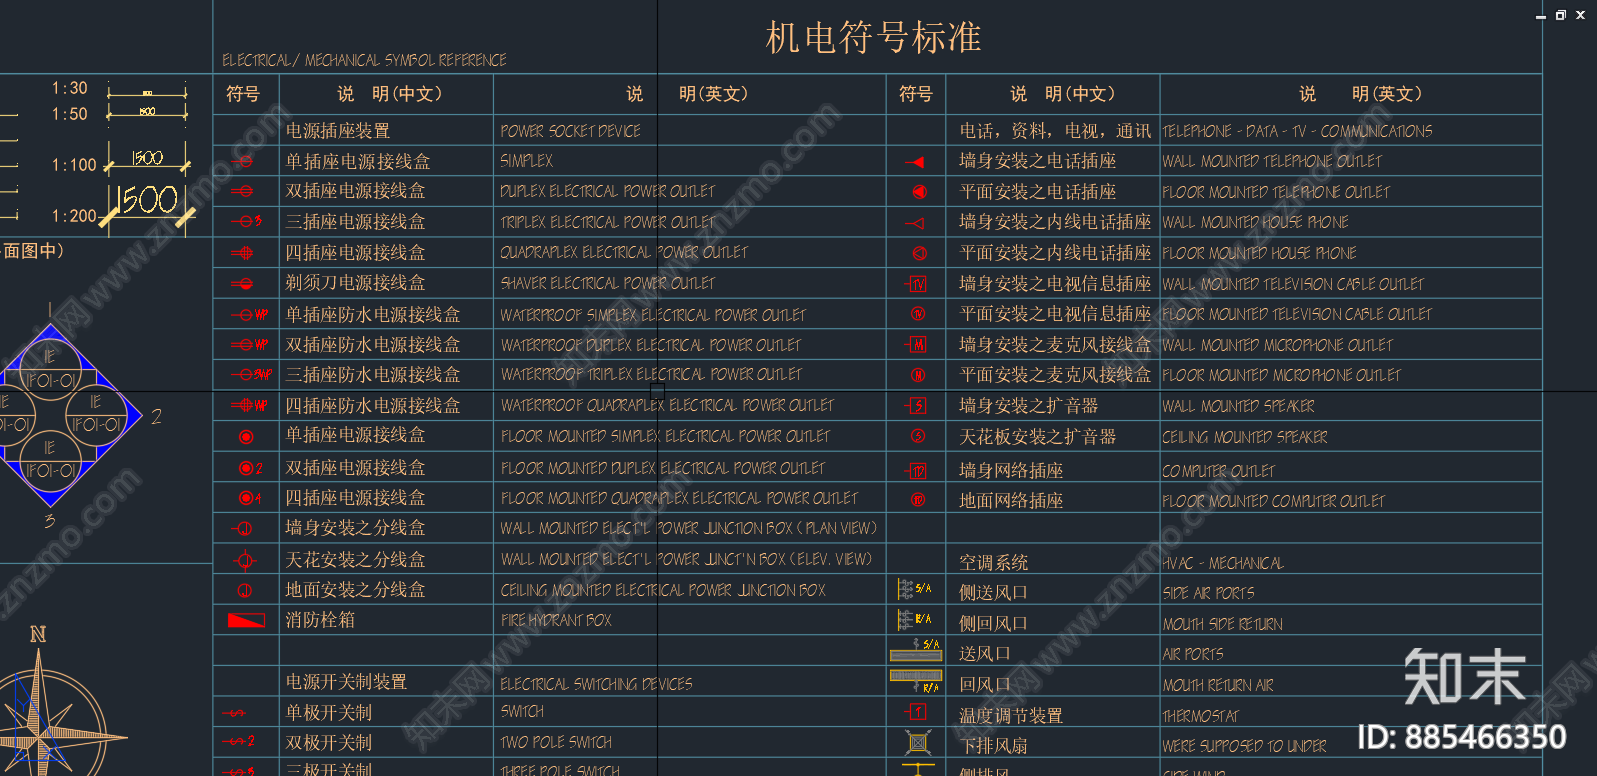Click the 'ELECTRICAL SWITCHING DEVICES' text
The image size is (1597, 776).
click(596, 684)
